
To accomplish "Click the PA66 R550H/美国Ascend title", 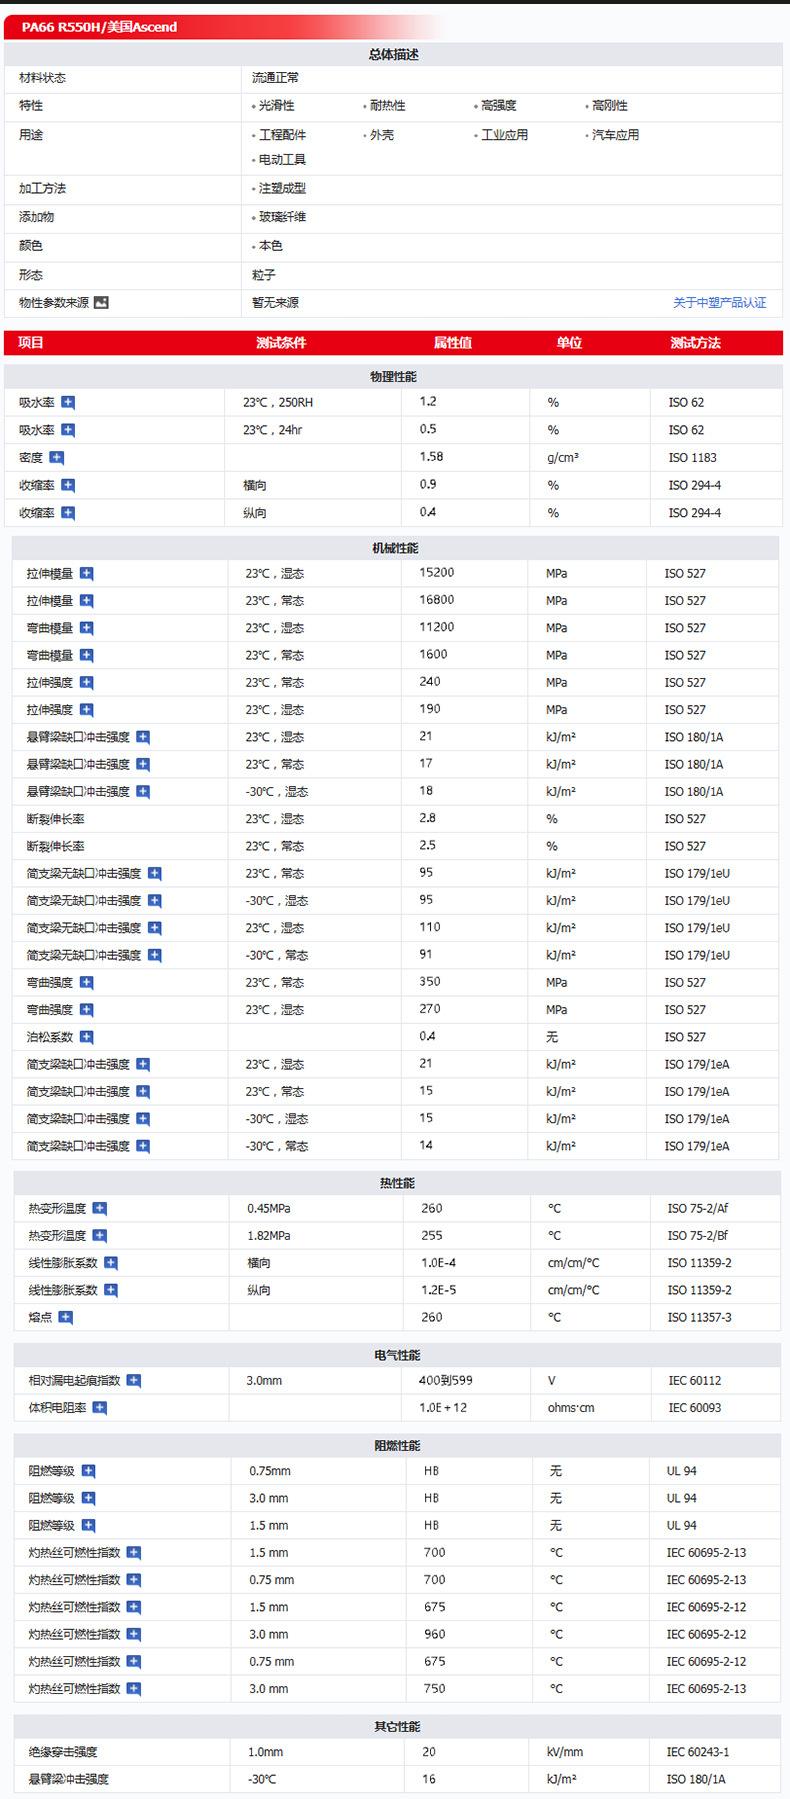I will coord(99,27).
